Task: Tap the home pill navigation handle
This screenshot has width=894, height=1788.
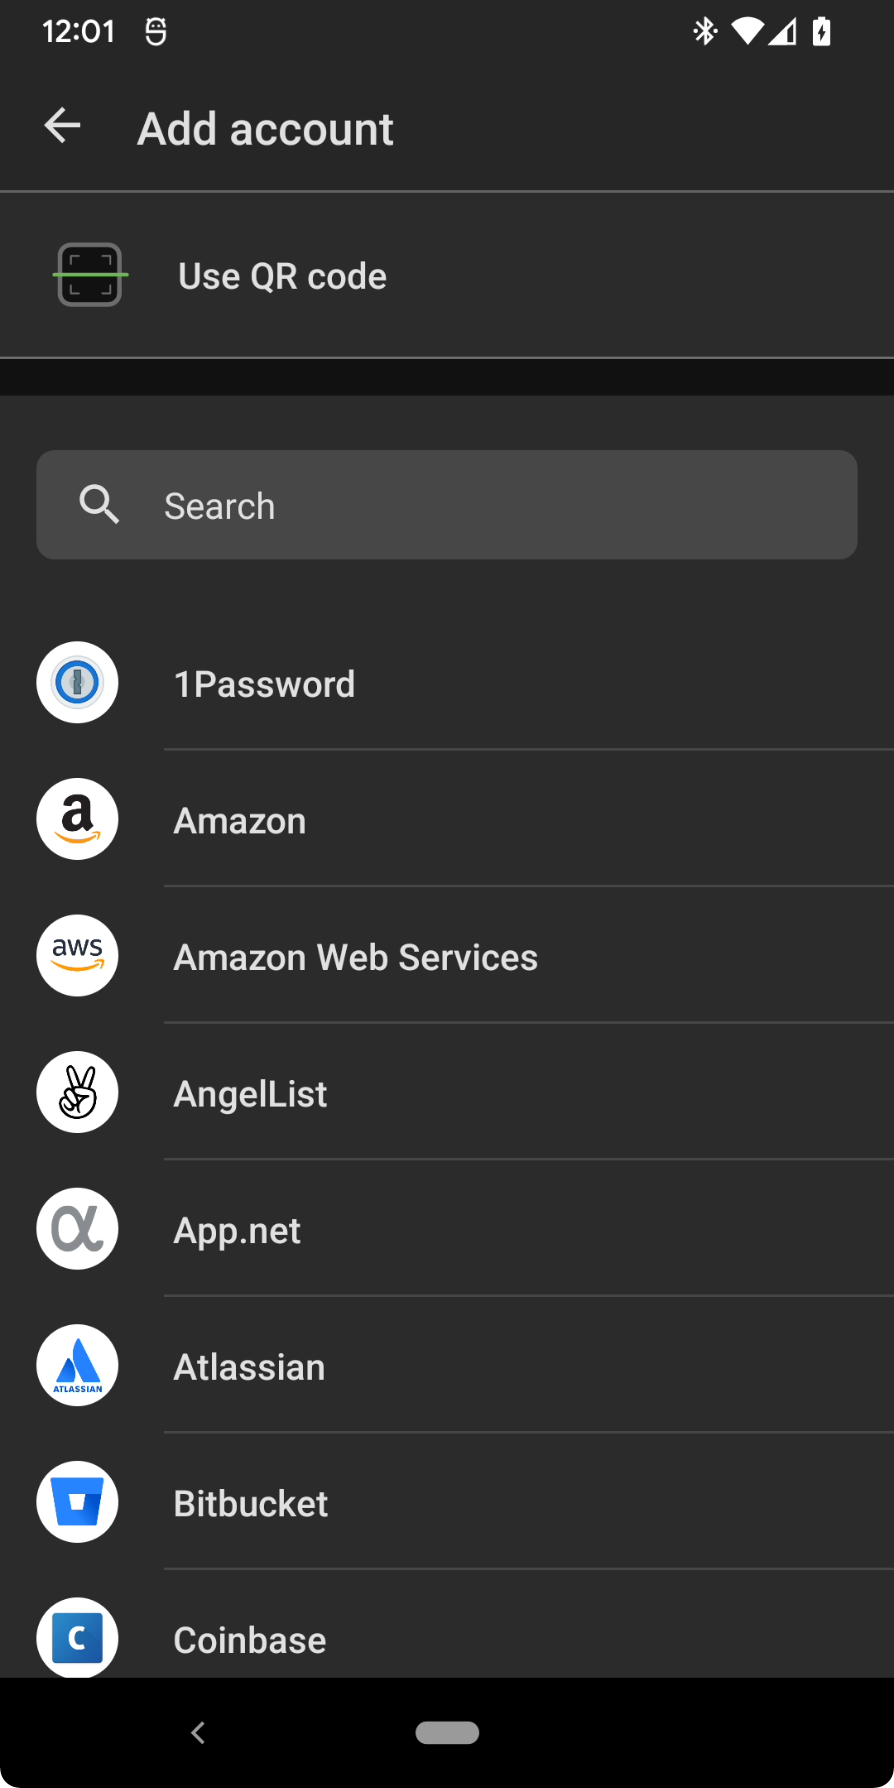Action: [447, 1732]
